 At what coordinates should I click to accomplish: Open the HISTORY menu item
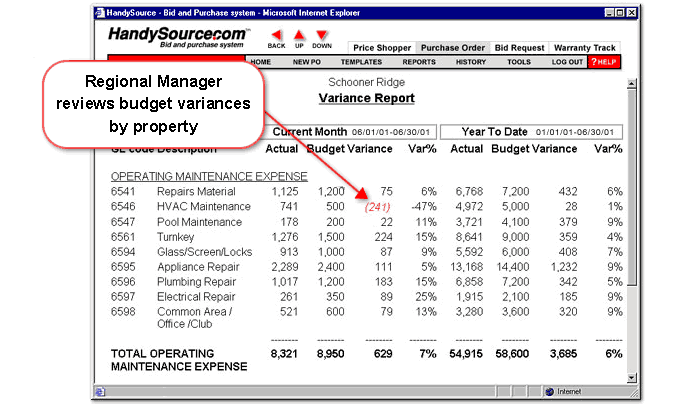click(x=471, y=62)
